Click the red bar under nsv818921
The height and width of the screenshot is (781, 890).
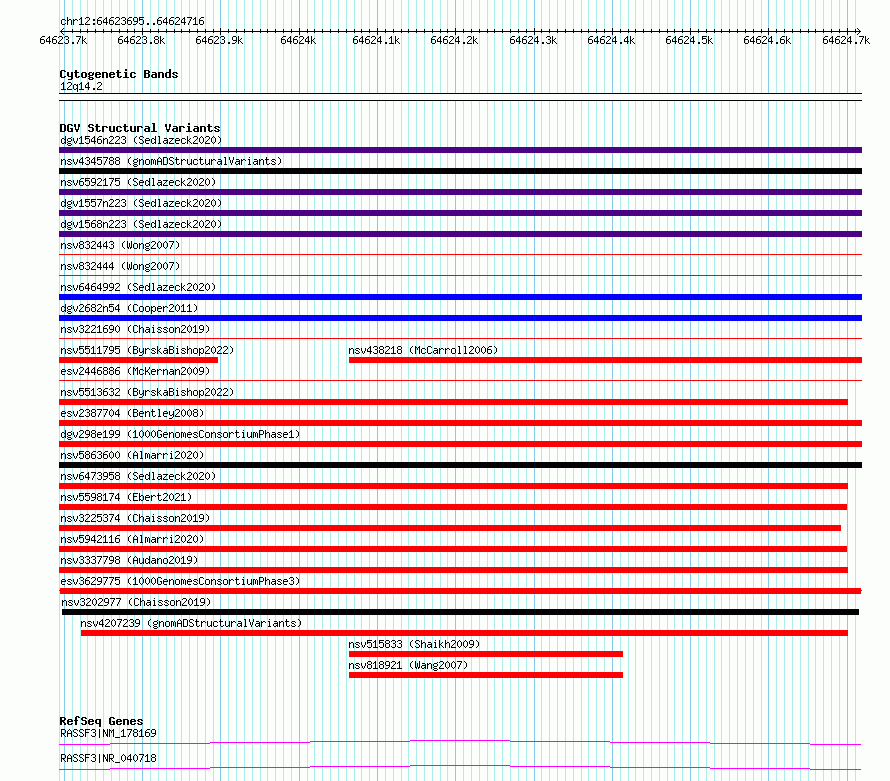486,675
